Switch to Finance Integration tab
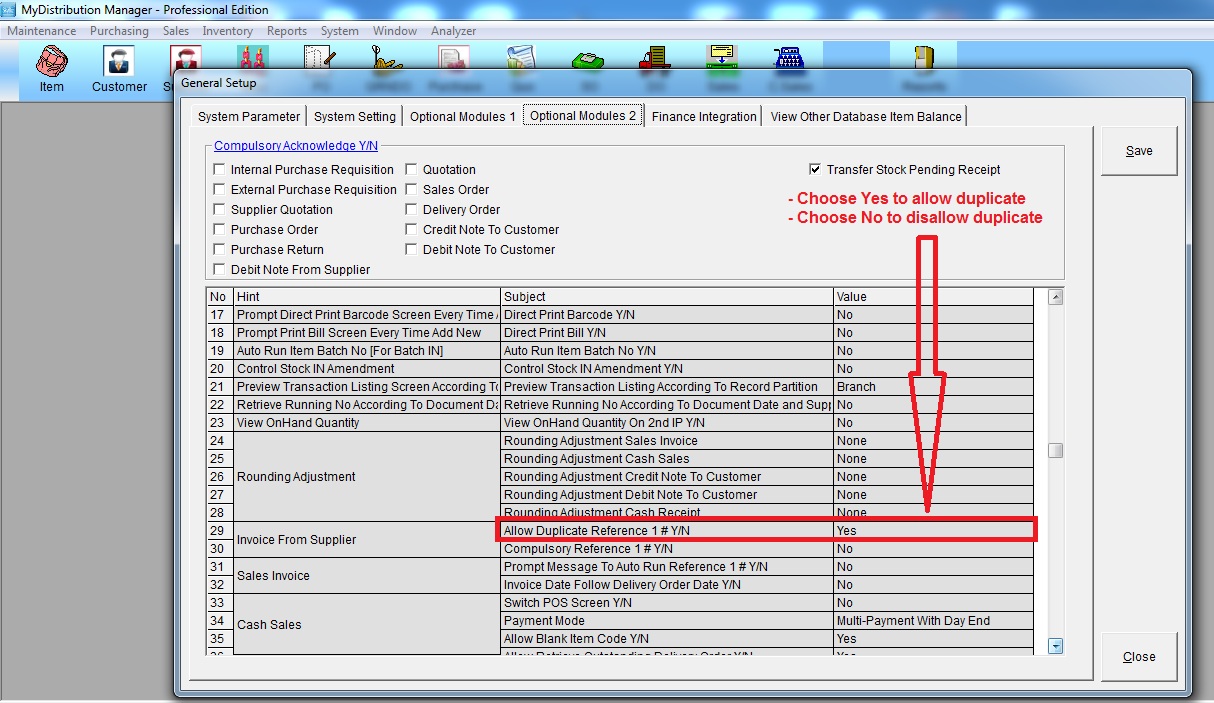 704,116
